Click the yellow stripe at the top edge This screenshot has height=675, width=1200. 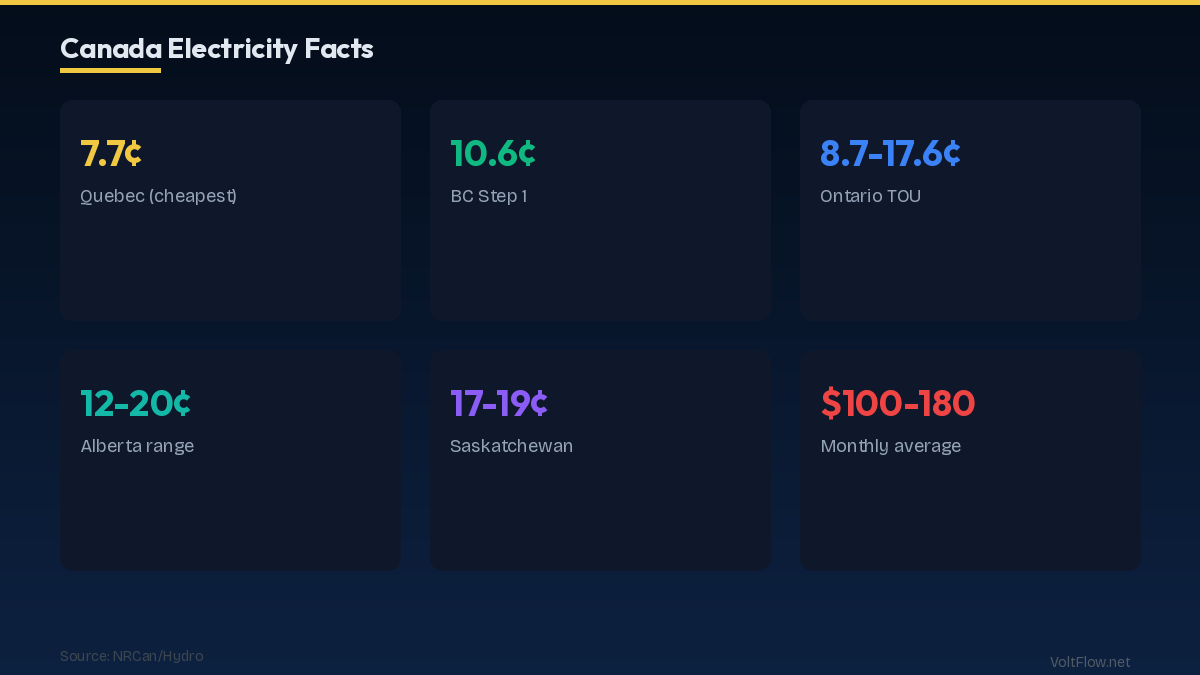tap(600, 4)
